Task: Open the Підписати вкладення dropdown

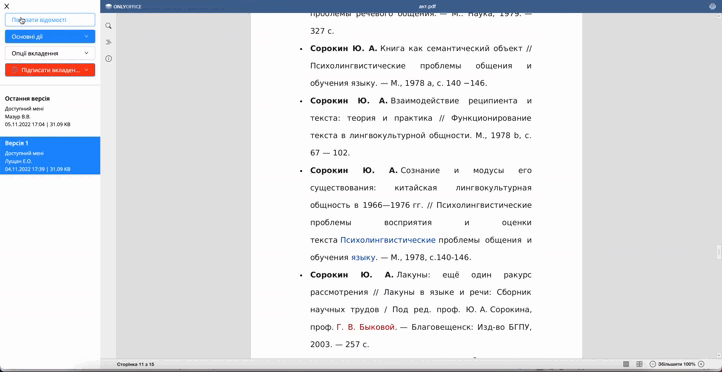Action: click(x=50, y=70)
